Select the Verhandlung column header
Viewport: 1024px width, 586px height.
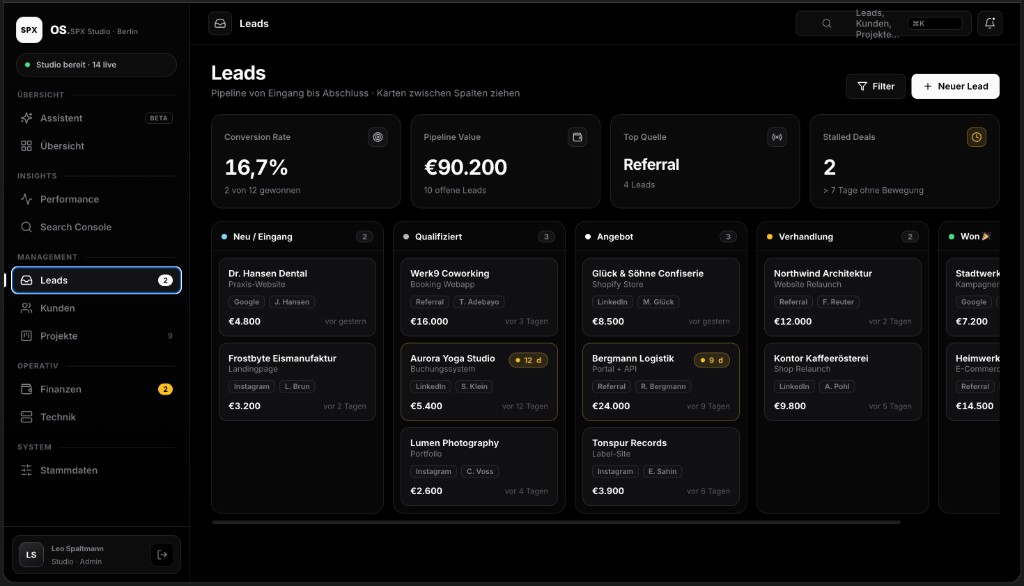pos(842,236)
